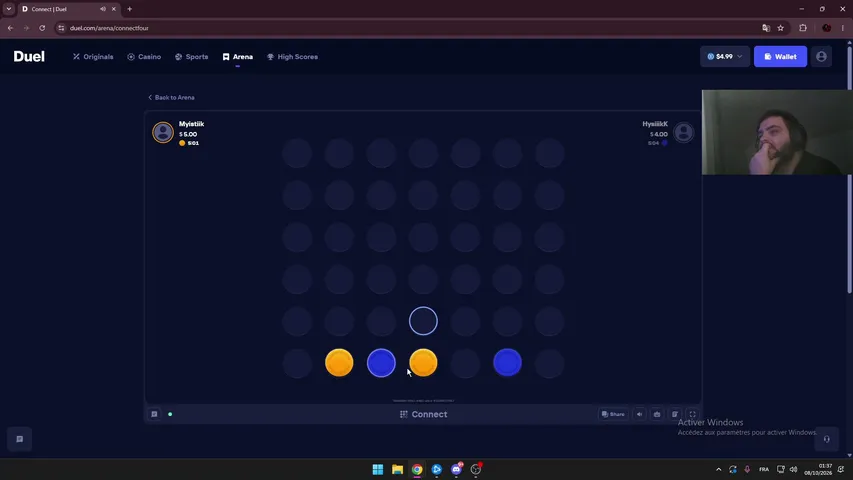Go back in the browser
This screenshot has width=853, height=480.
click(10, 28)
